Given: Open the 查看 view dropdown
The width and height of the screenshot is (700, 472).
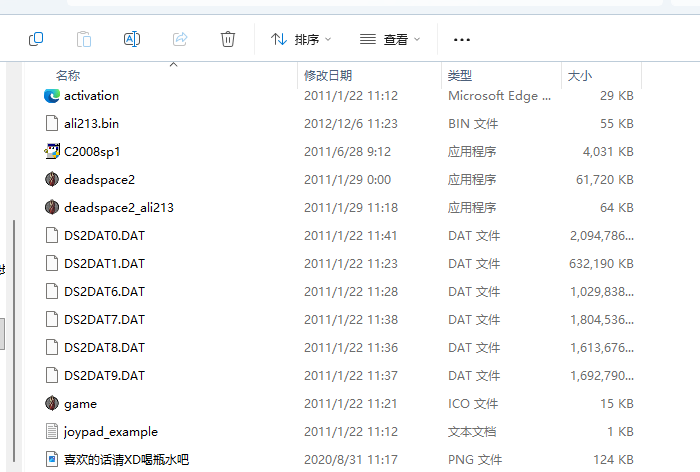Looking at the screenshot, I should click(x=390, y=39).
